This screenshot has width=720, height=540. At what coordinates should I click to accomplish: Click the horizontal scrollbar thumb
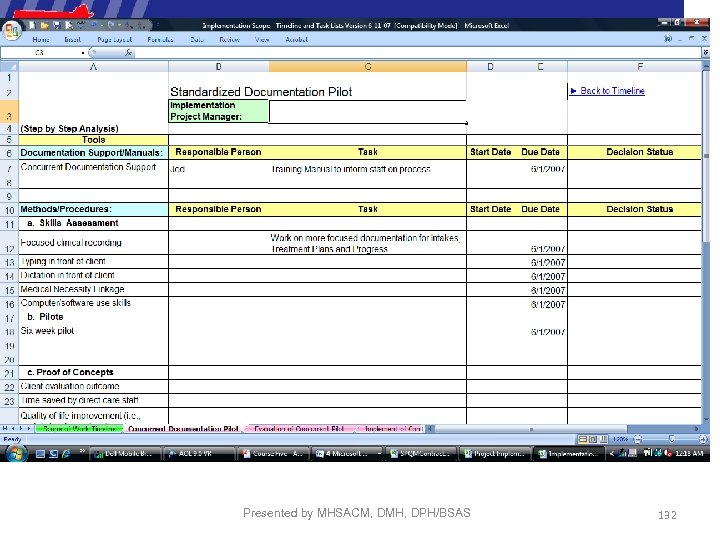tap(530, 429)
